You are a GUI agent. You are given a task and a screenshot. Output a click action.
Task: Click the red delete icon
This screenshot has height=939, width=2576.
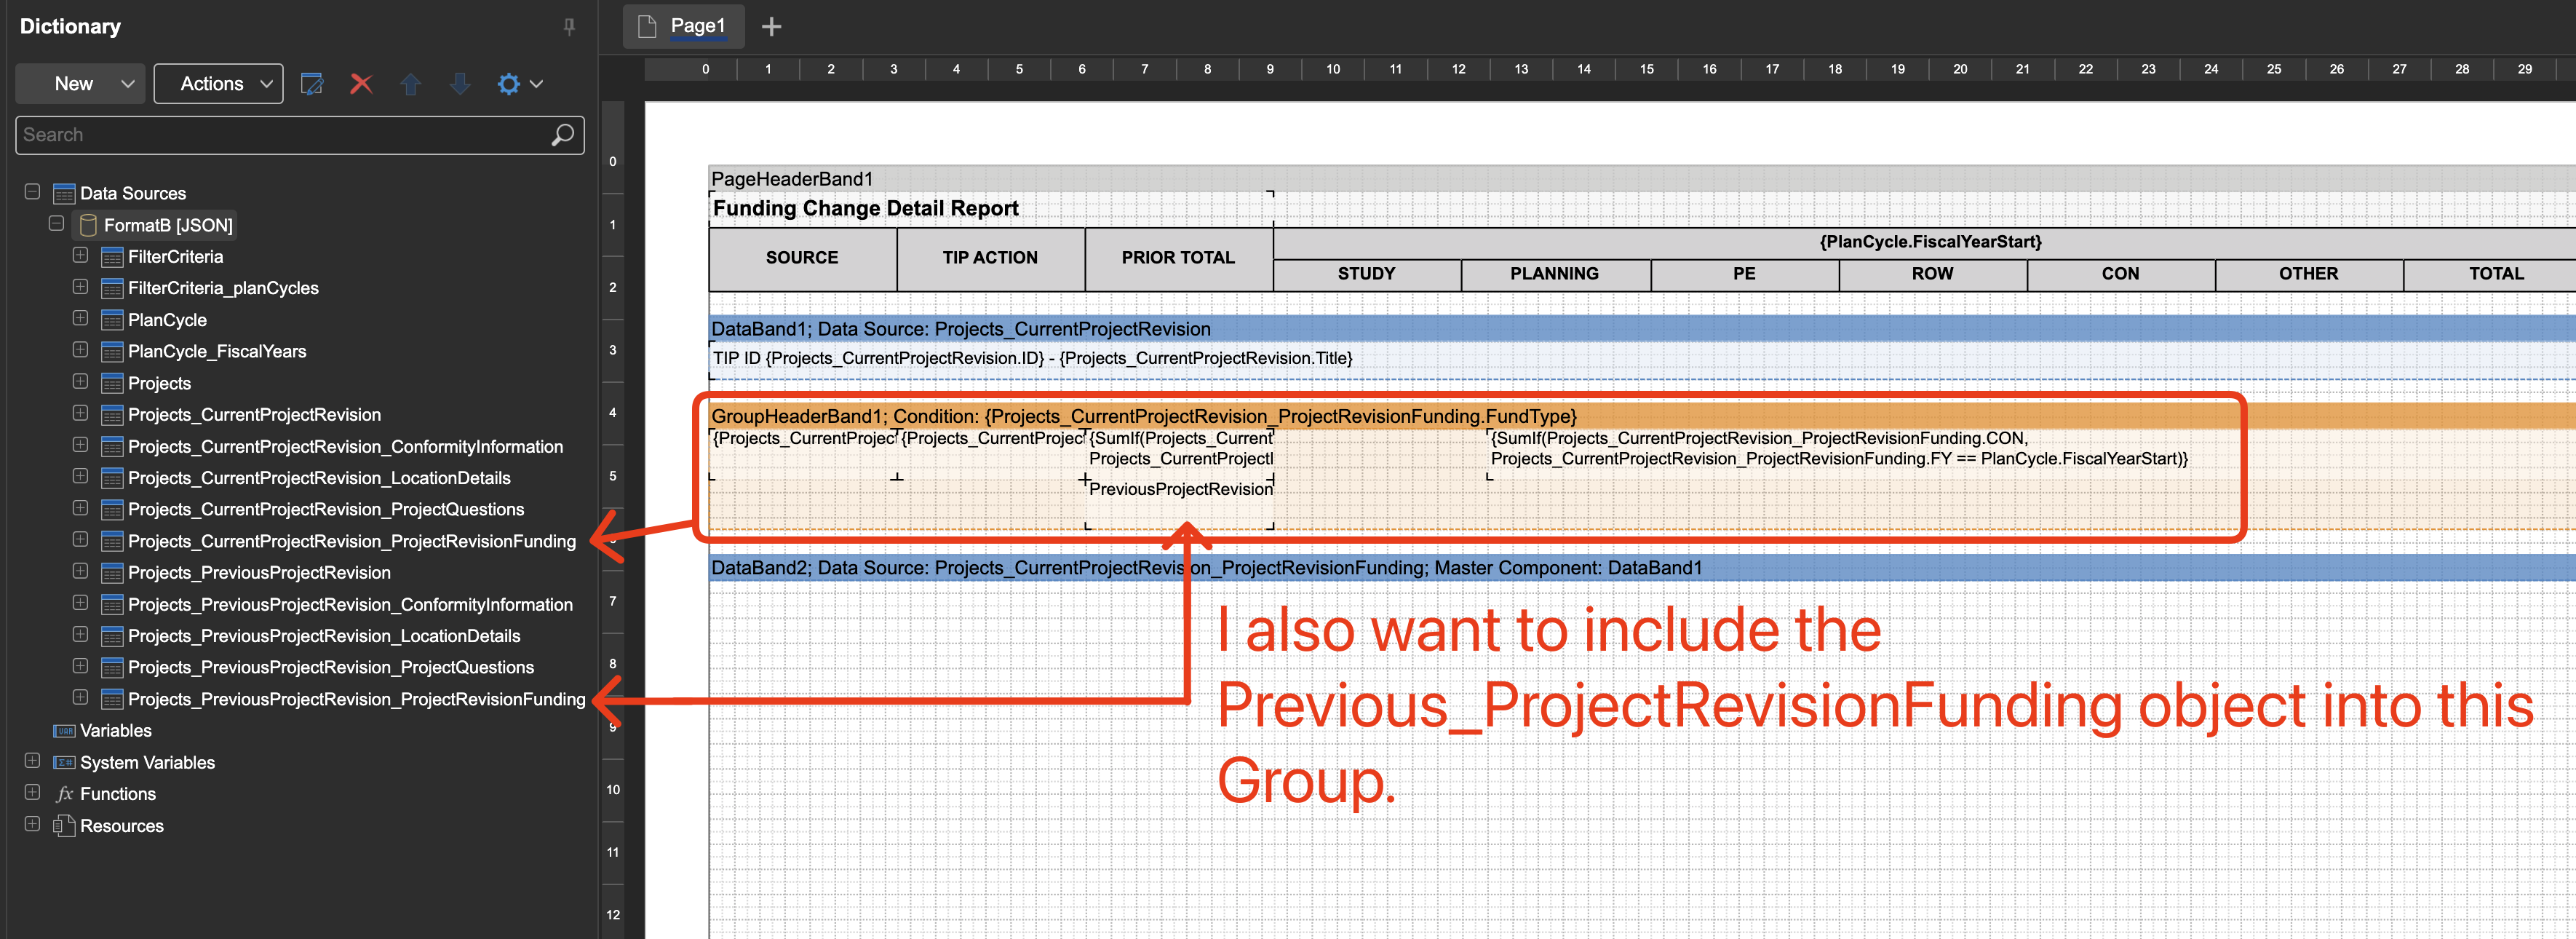point(361,84)
